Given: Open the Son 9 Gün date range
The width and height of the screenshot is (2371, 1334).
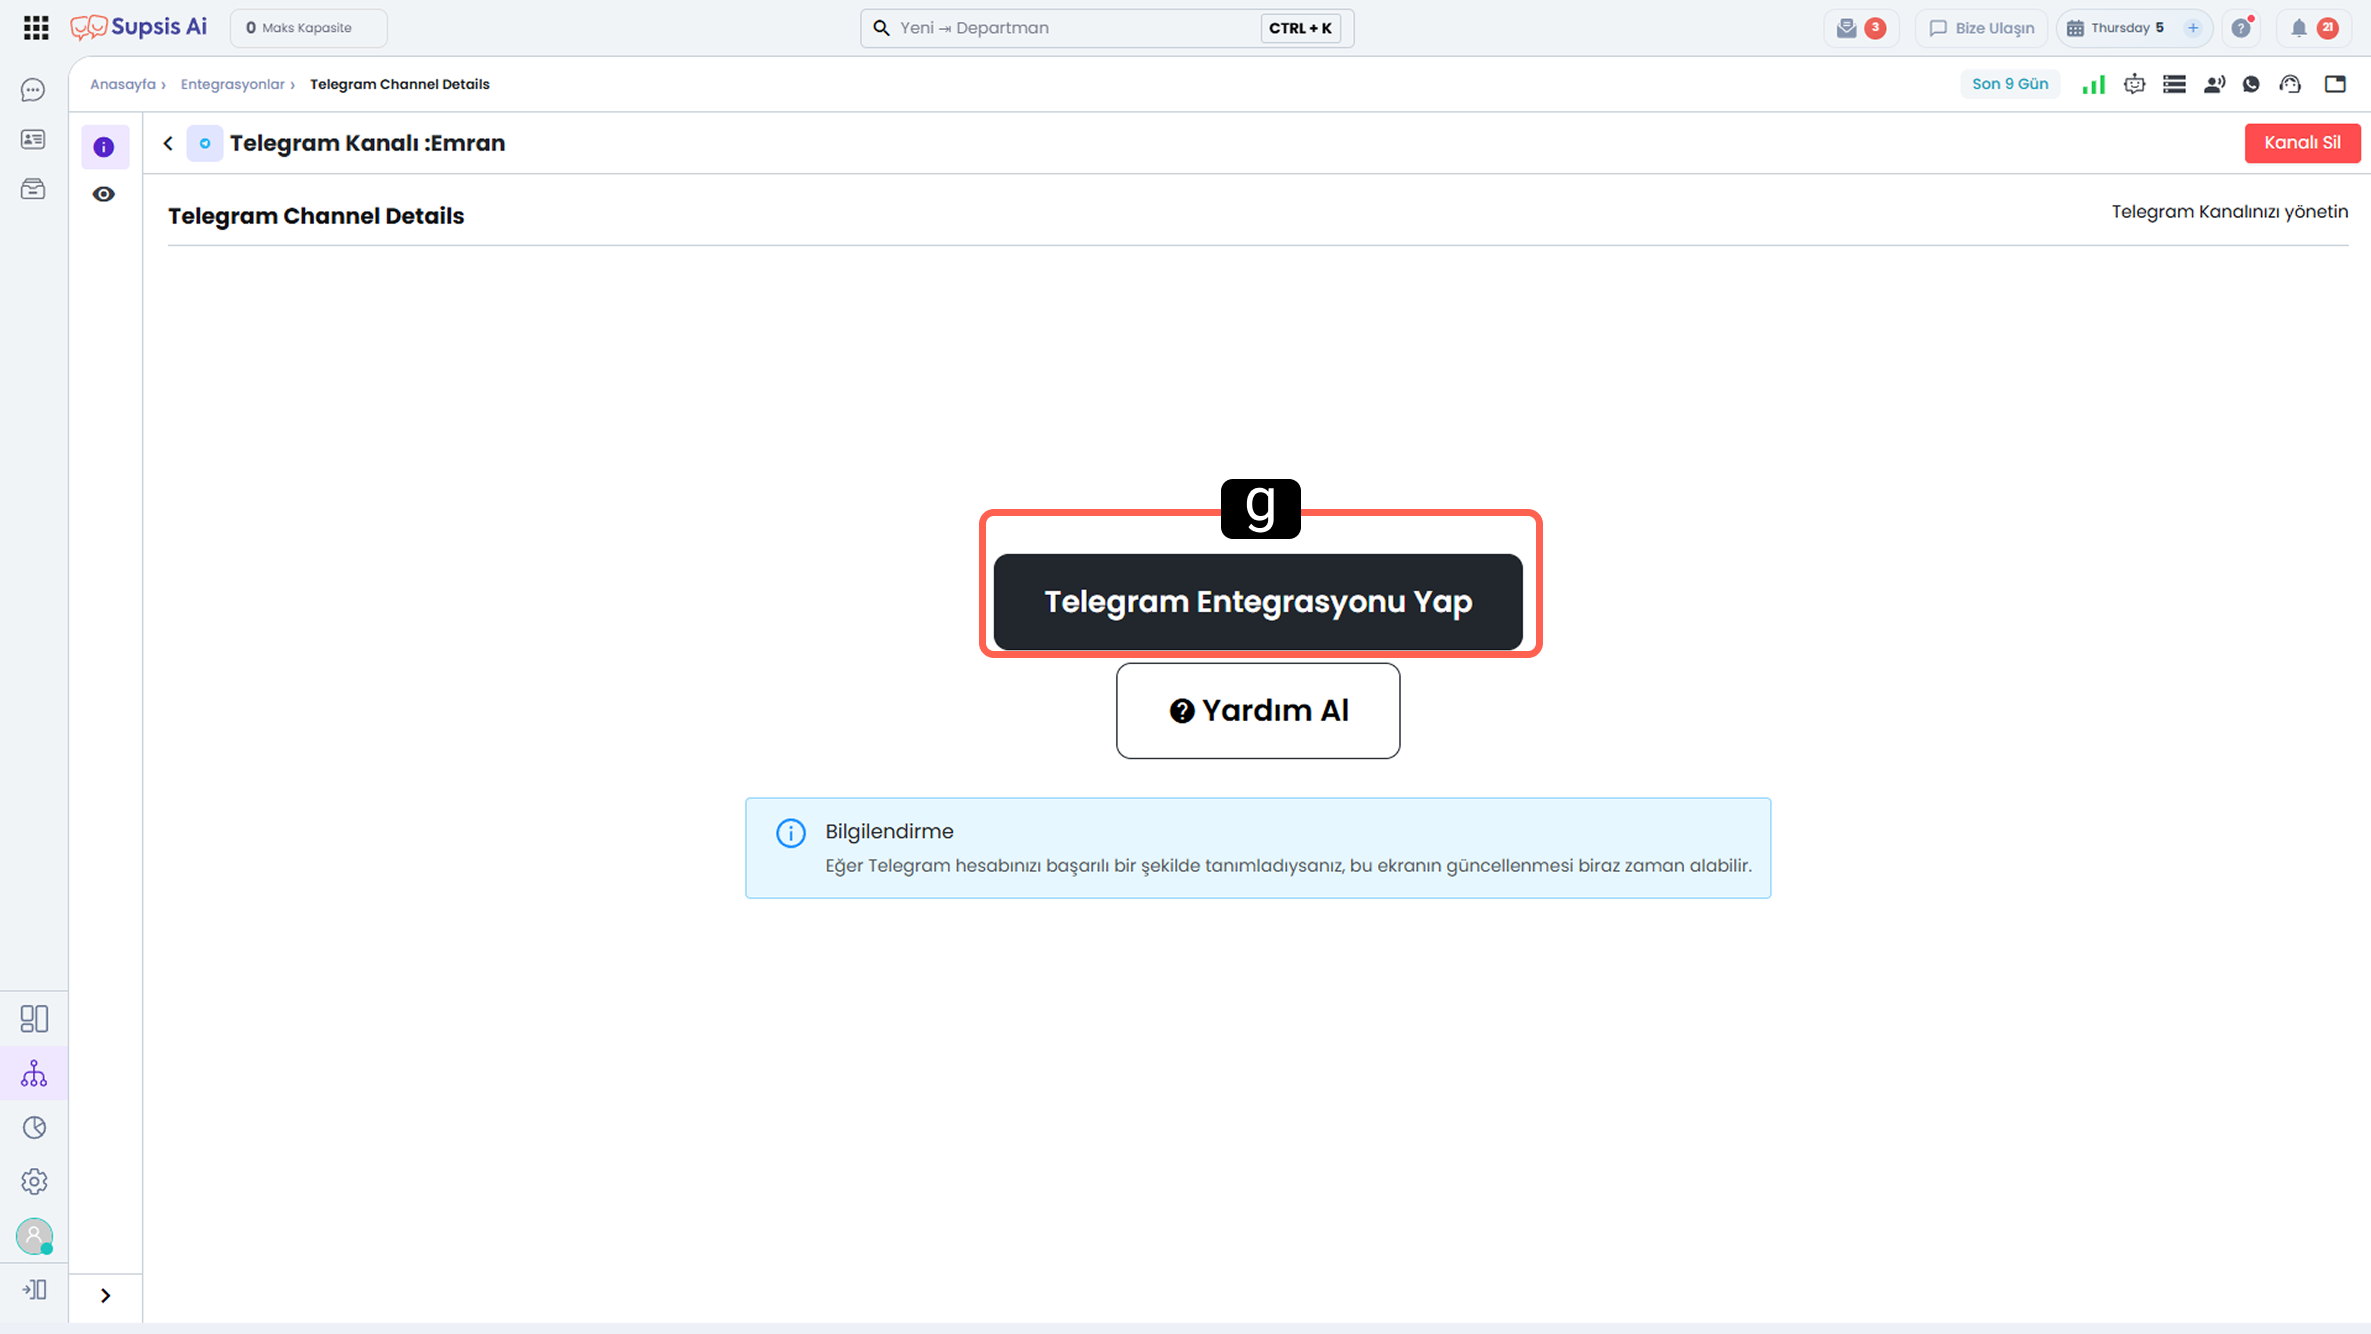Looking at the screenshot, I should coord(2010,84).
